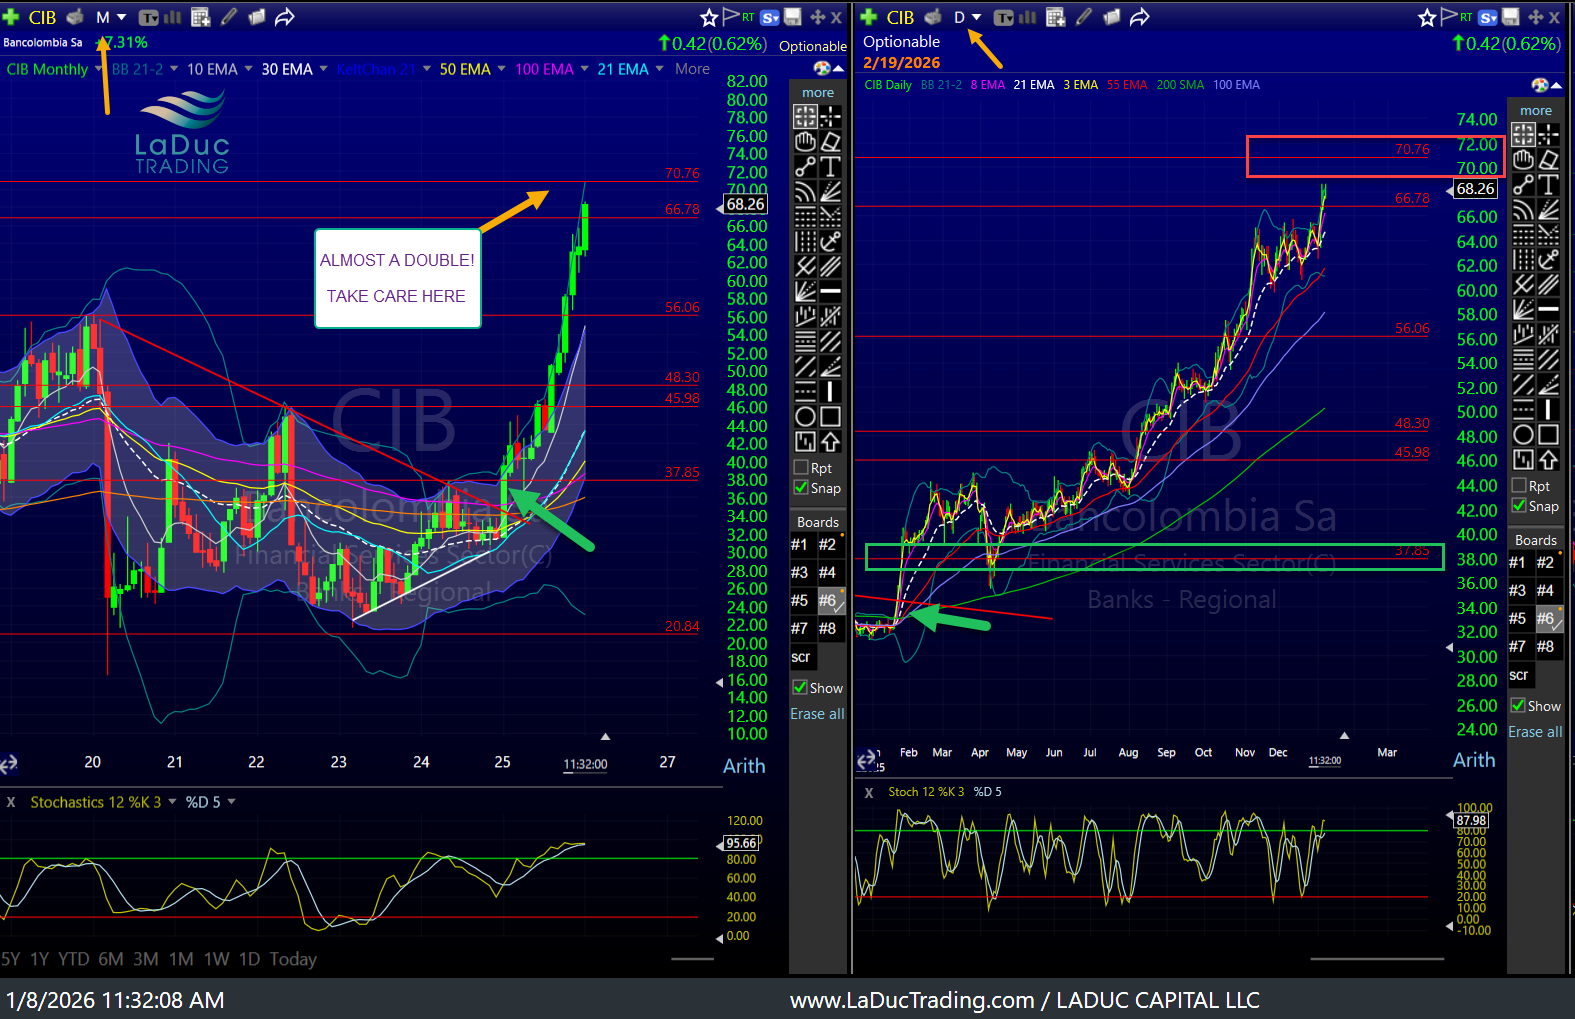Enable the Rpt checkbox in left palette
This screenshot has width=1575, height=1019.
[801, 467]
